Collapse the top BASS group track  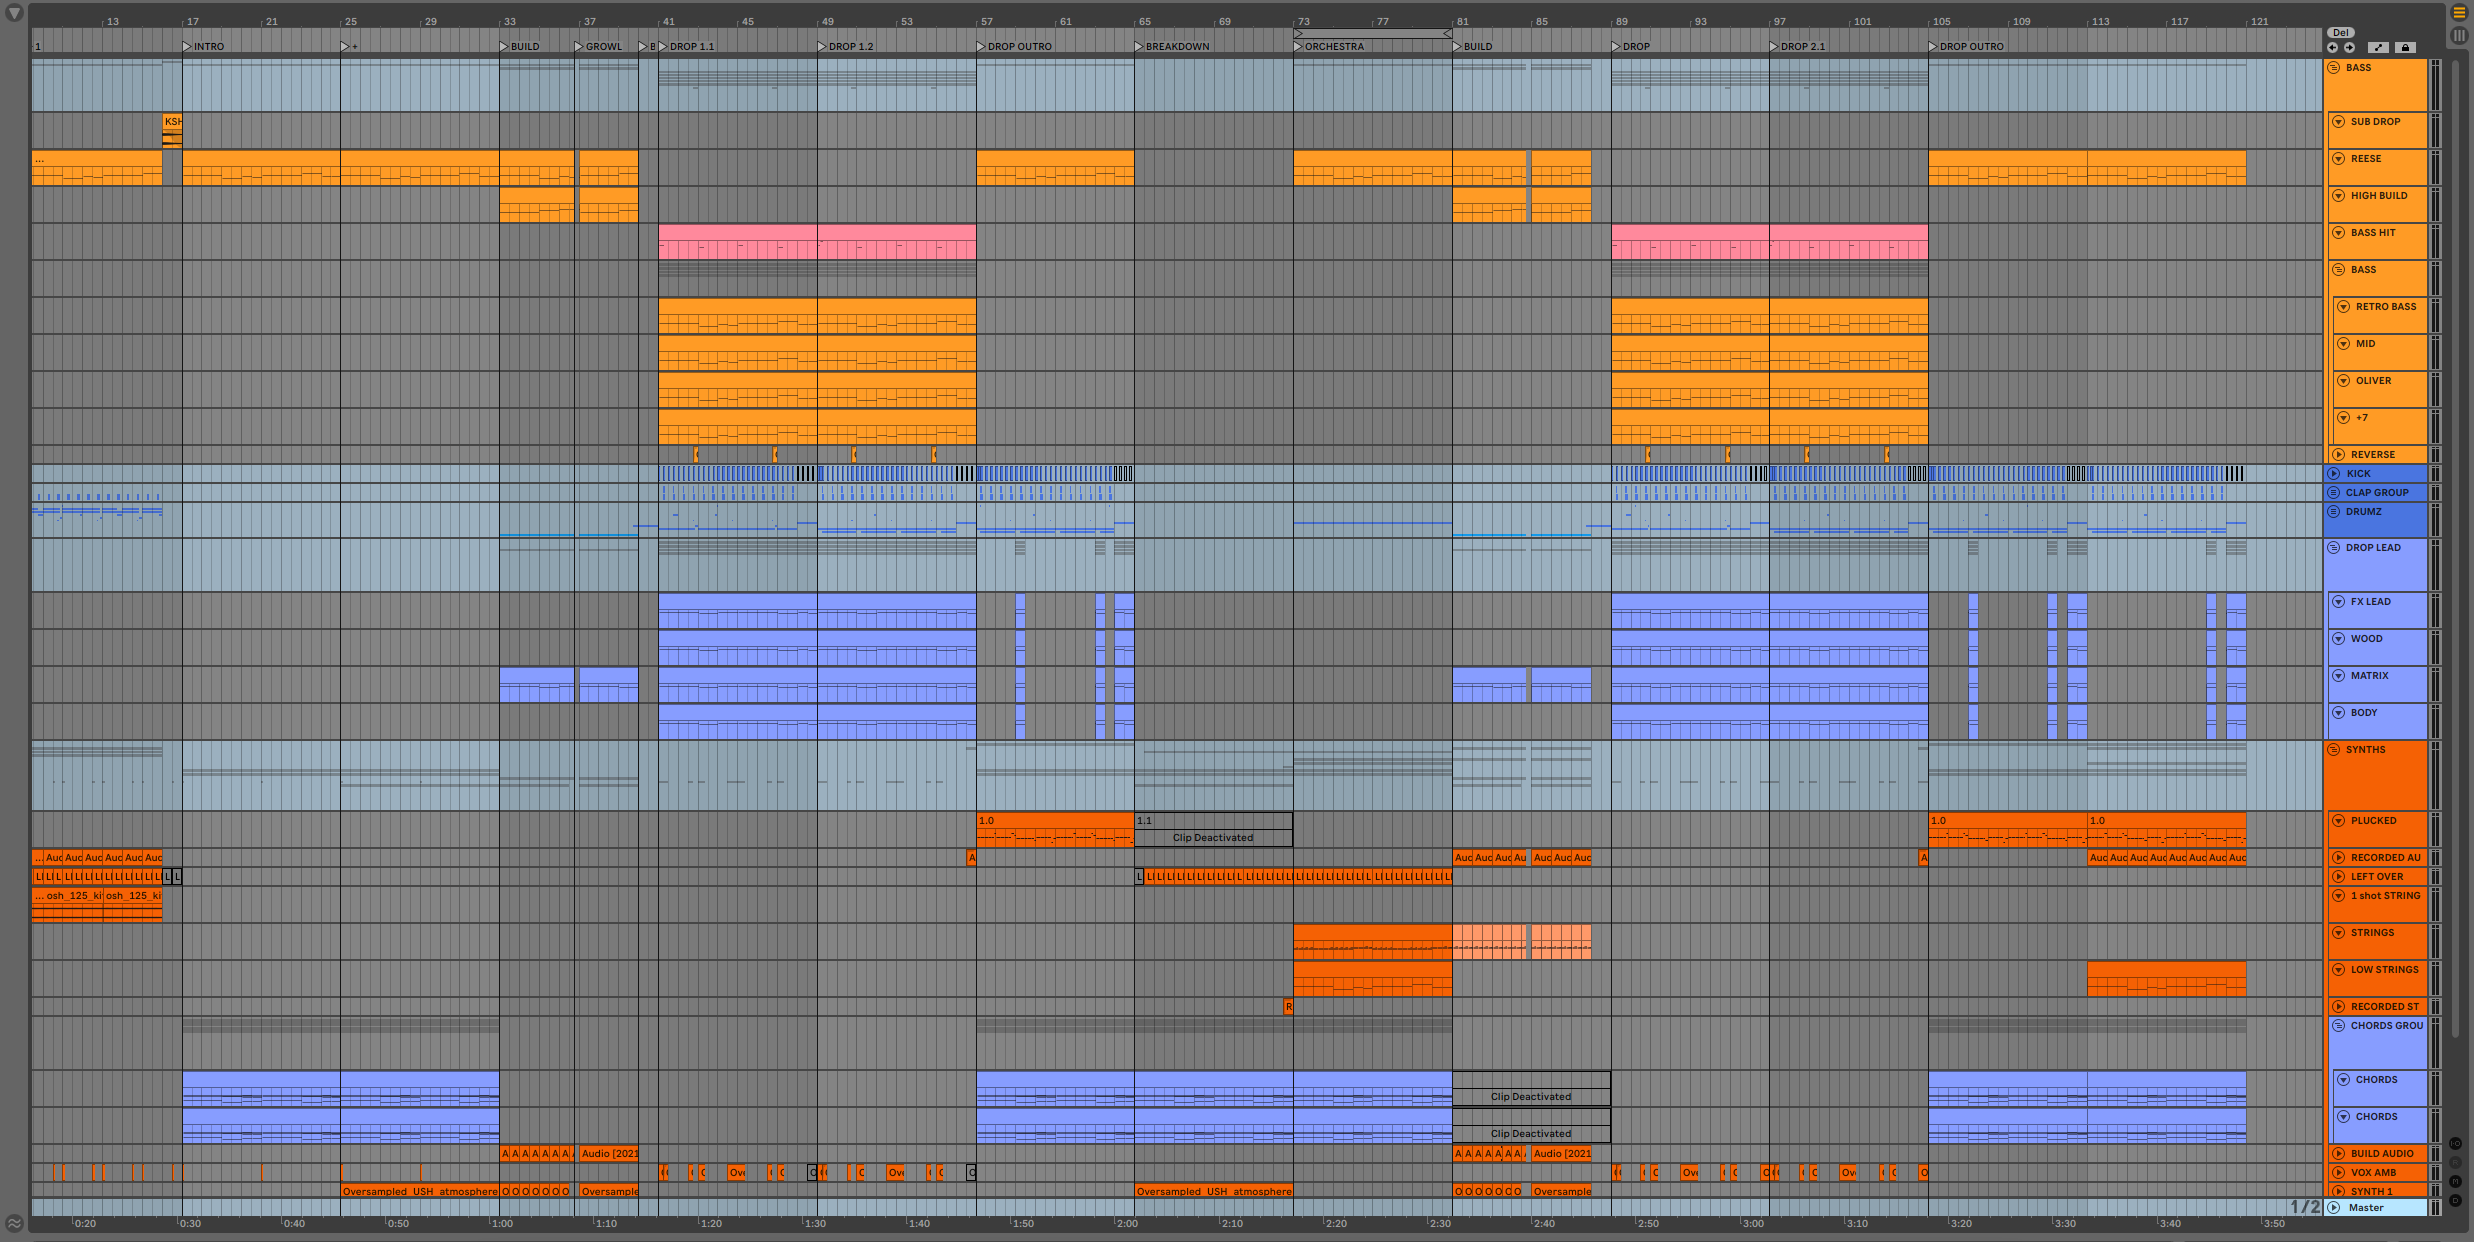2333,68
